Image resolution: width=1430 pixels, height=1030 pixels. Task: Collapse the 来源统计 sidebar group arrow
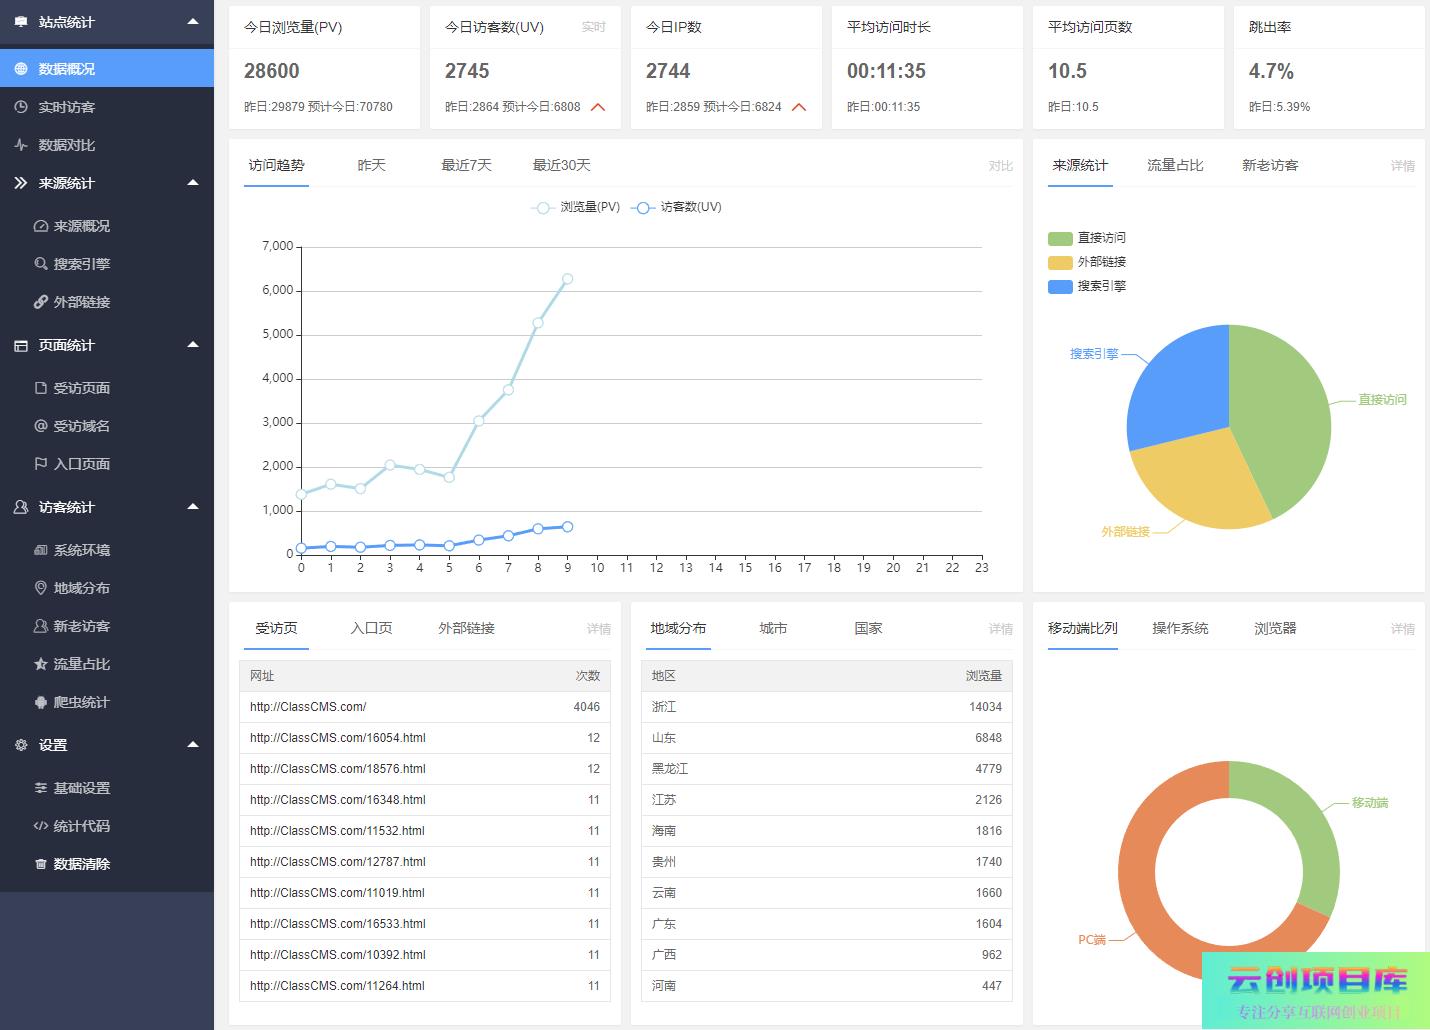(x=193, y=183)
